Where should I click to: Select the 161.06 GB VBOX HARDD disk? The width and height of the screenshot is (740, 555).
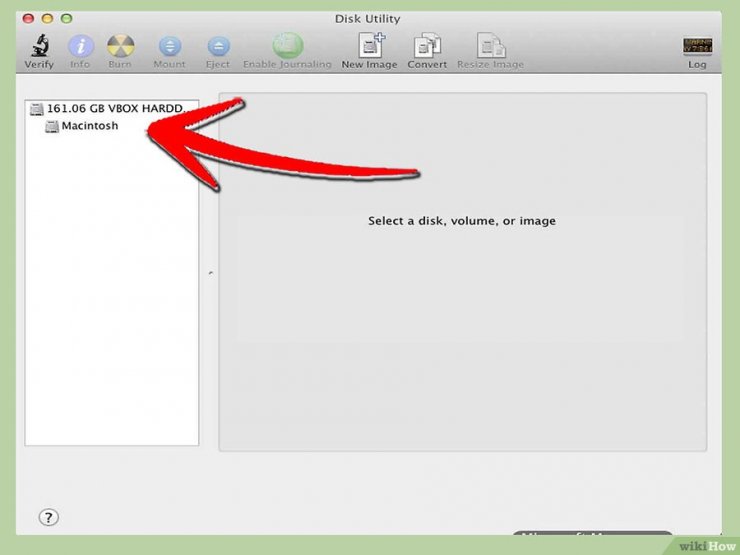(112, 109)
